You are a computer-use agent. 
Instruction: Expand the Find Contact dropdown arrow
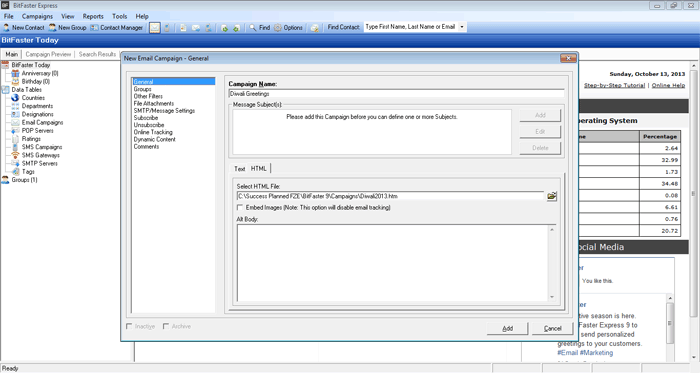pos(462,27)
